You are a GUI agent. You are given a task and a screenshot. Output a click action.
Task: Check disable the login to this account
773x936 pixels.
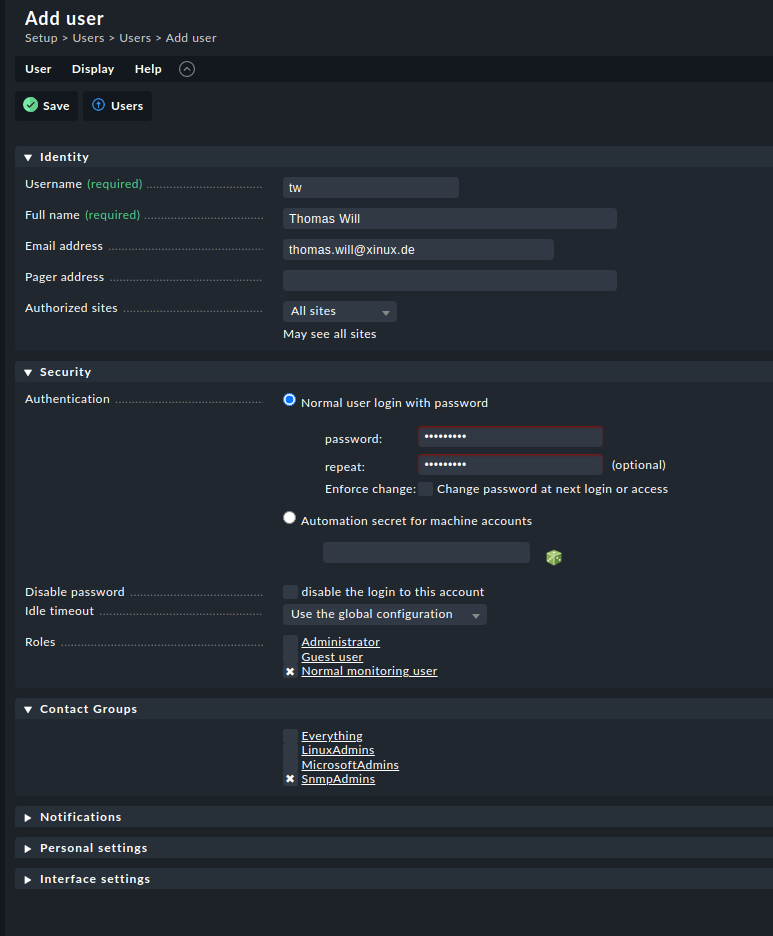point(290,592)
